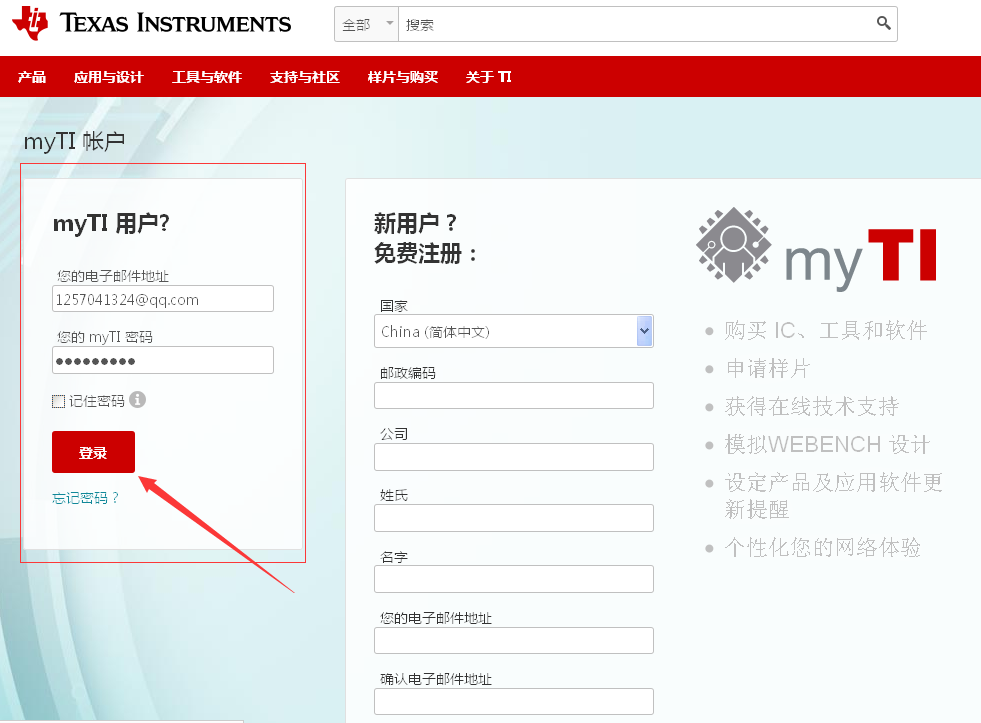Screen dimensions: 981x723
Task: Click the myTI emblem graphic
Action: point(733,247)
